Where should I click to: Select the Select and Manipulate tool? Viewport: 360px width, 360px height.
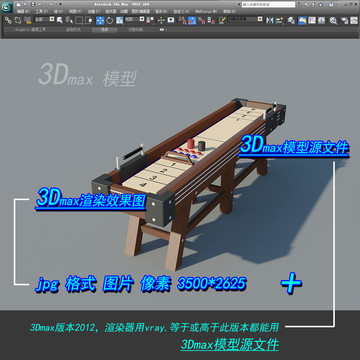pyautogui.click(x=161, y=20)
